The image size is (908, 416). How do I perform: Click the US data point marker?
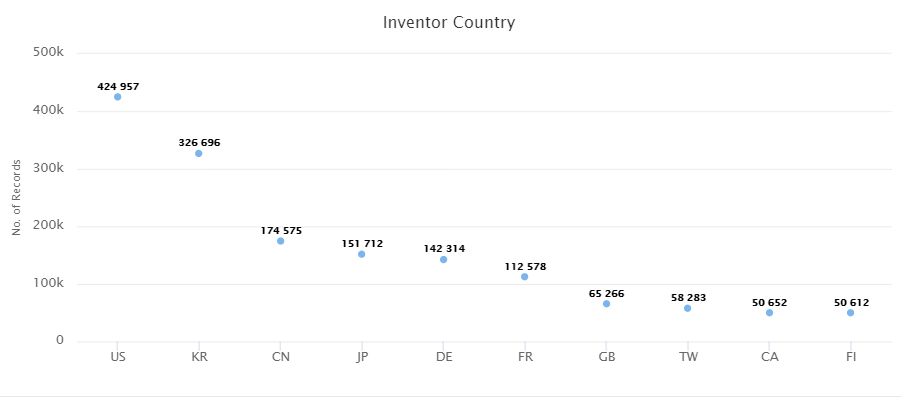(x=118, y=97)
